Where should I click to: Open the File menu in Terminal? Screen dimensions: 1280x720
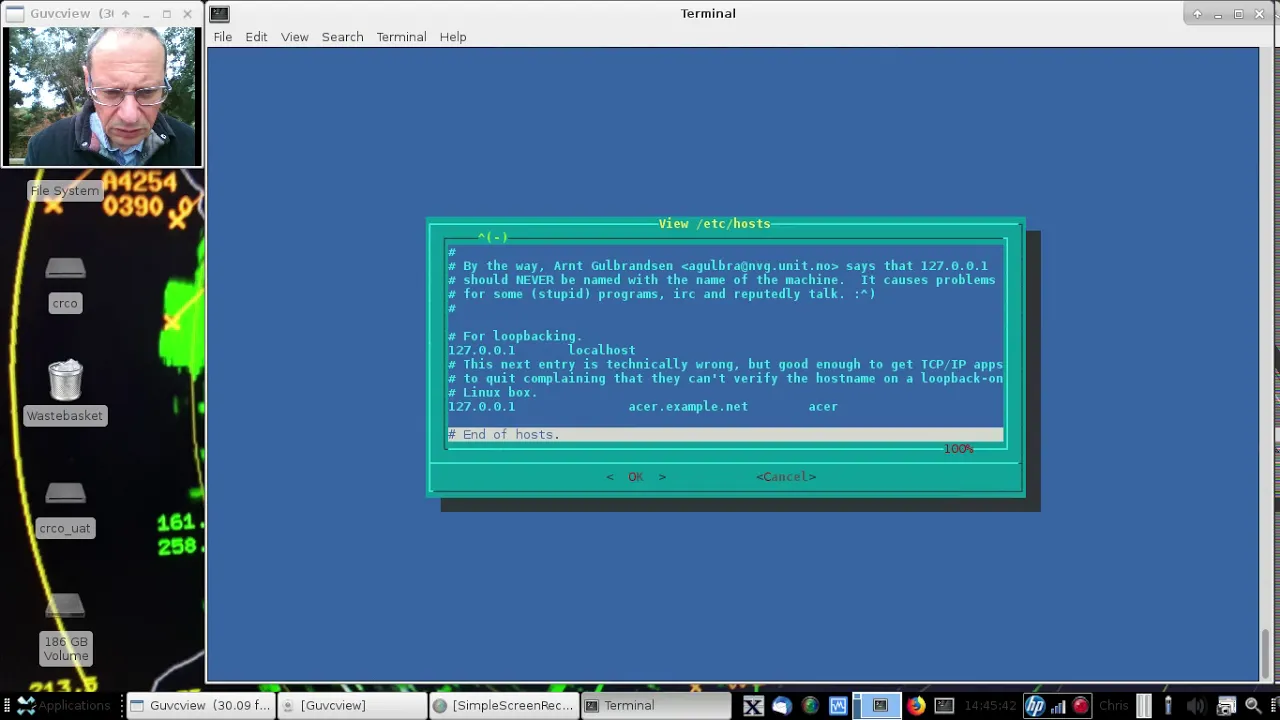pos(222,37)
